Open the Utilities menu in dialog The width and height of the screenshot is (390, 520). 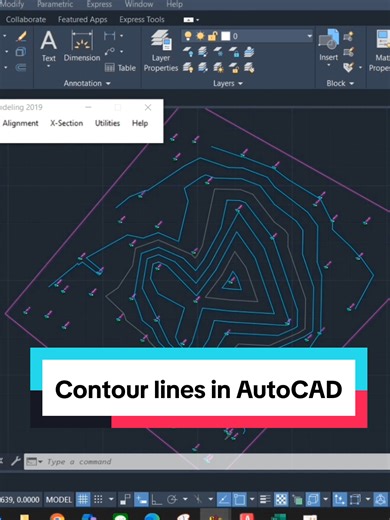[x=107, y=123]
